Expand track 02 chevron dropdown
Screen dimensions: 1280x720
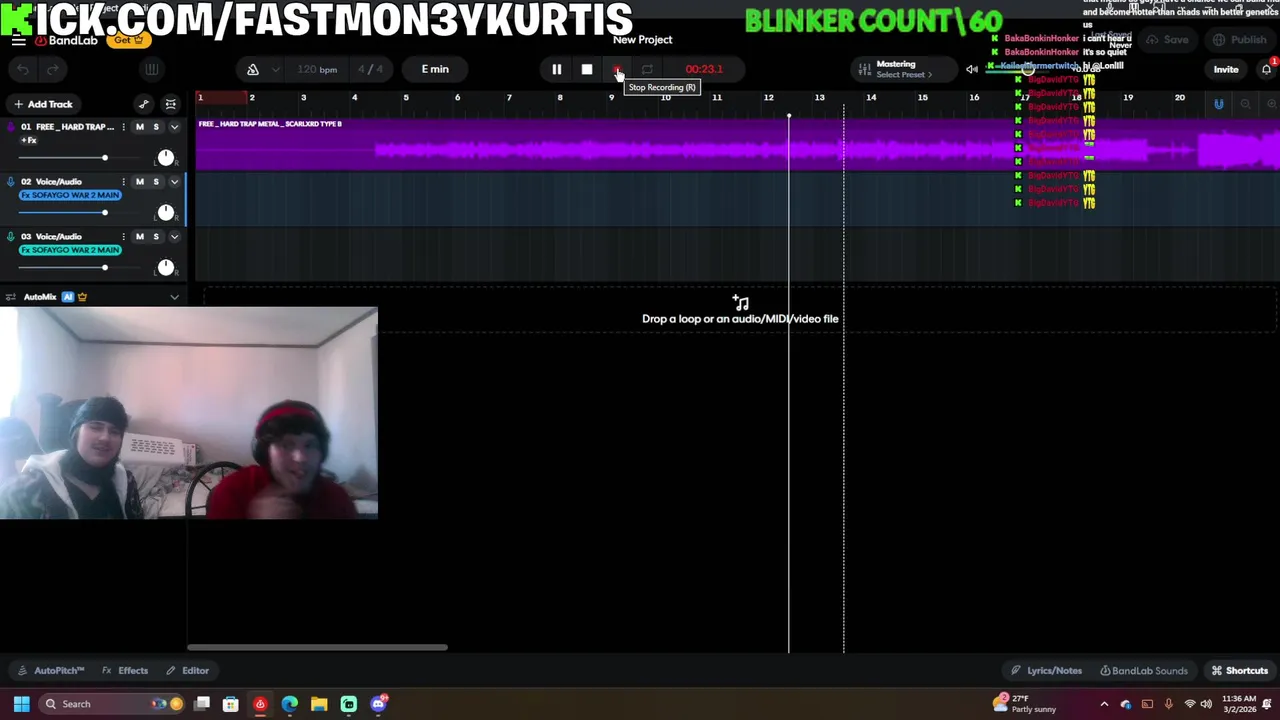(174, 182)
